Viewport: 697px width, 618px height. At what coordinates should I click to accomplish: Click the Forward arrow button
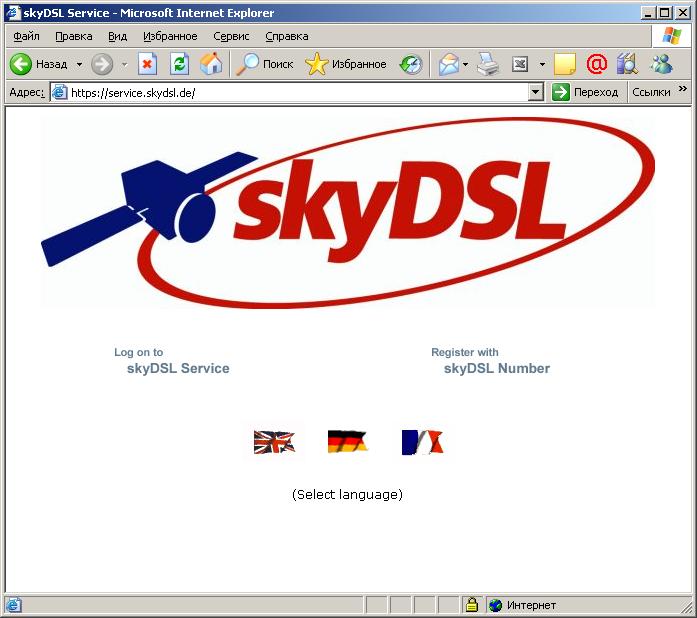(102, 64)
